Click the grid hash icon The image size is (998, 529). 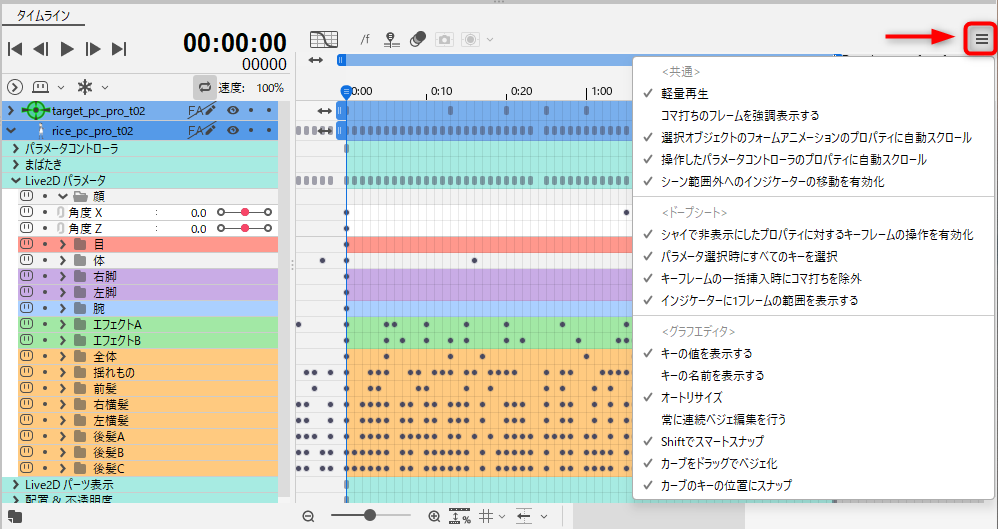(x=487, y=516)
